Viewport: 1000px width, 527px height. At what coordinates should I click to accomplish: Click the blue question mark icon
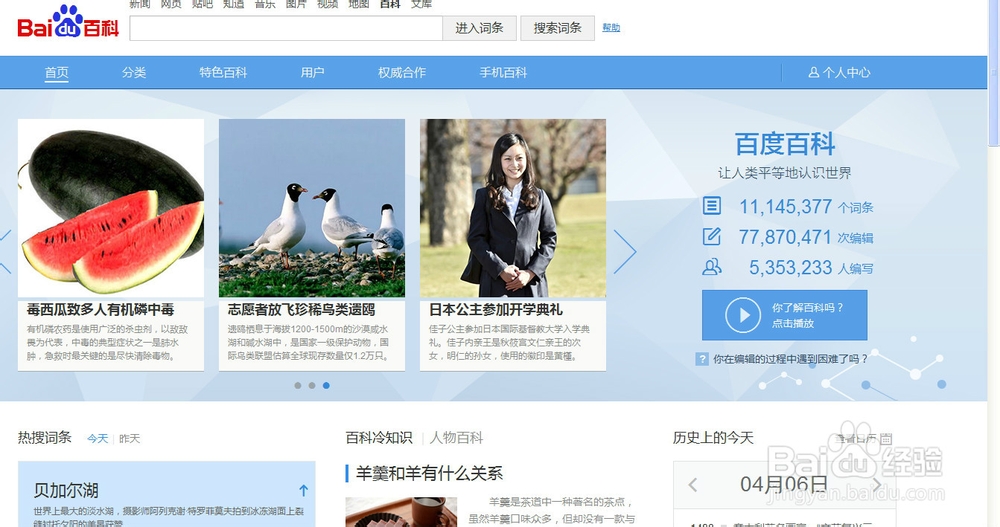(702, 359)
